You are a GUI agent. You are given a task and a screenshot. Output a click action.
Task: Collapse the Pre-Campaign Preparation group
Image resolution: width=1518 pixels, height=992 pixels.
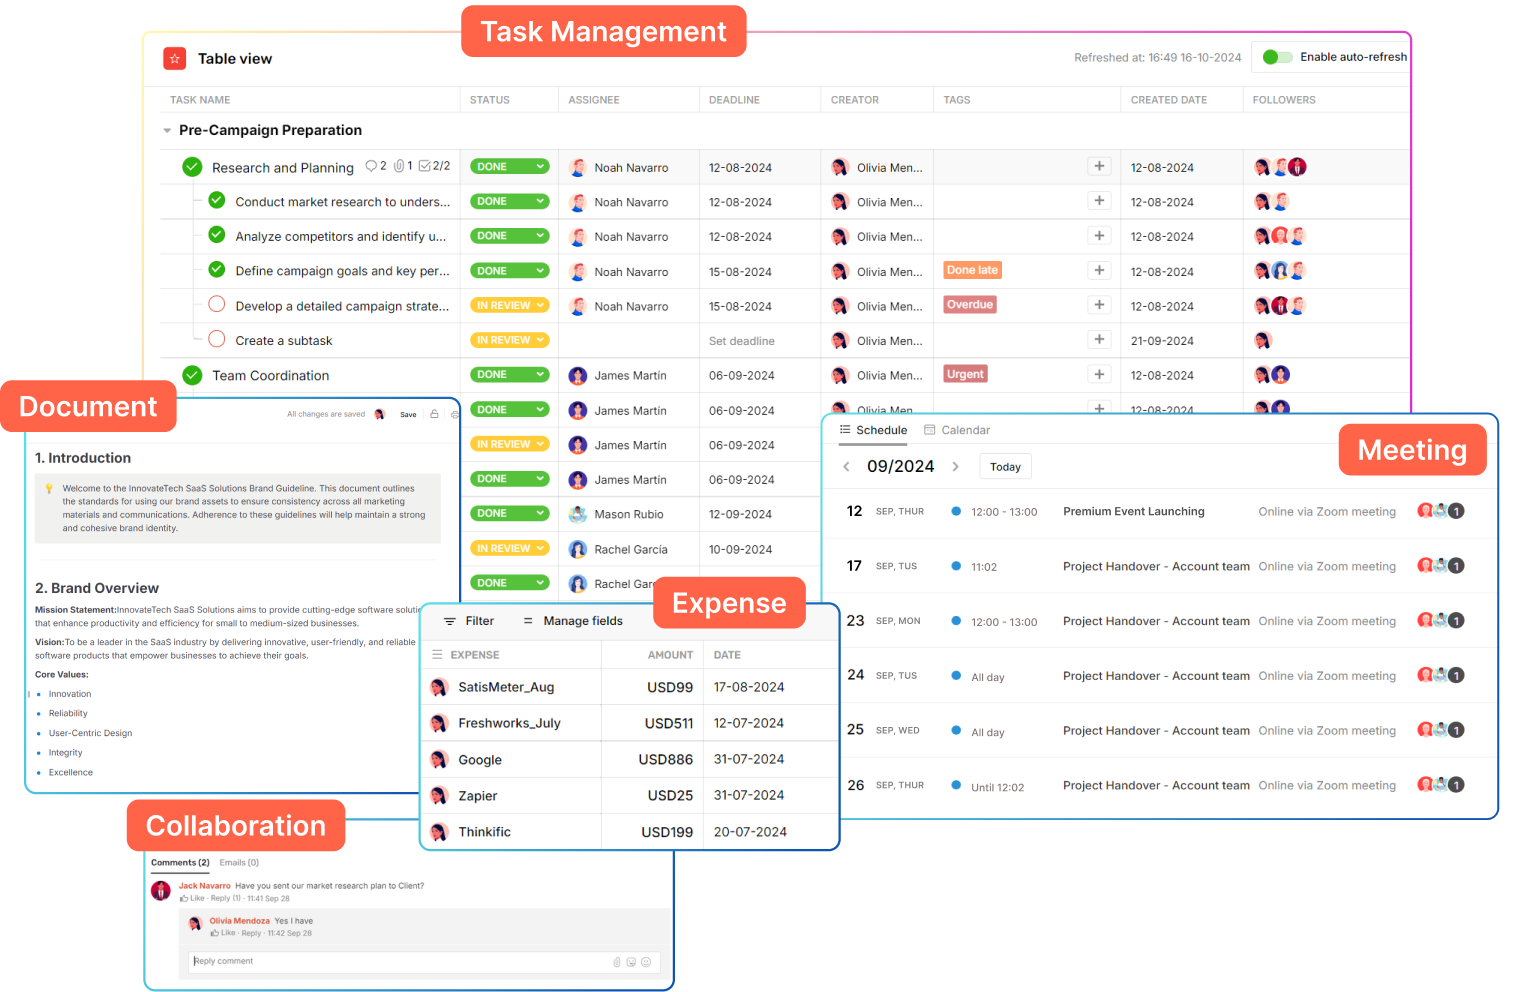click(167, 131)
